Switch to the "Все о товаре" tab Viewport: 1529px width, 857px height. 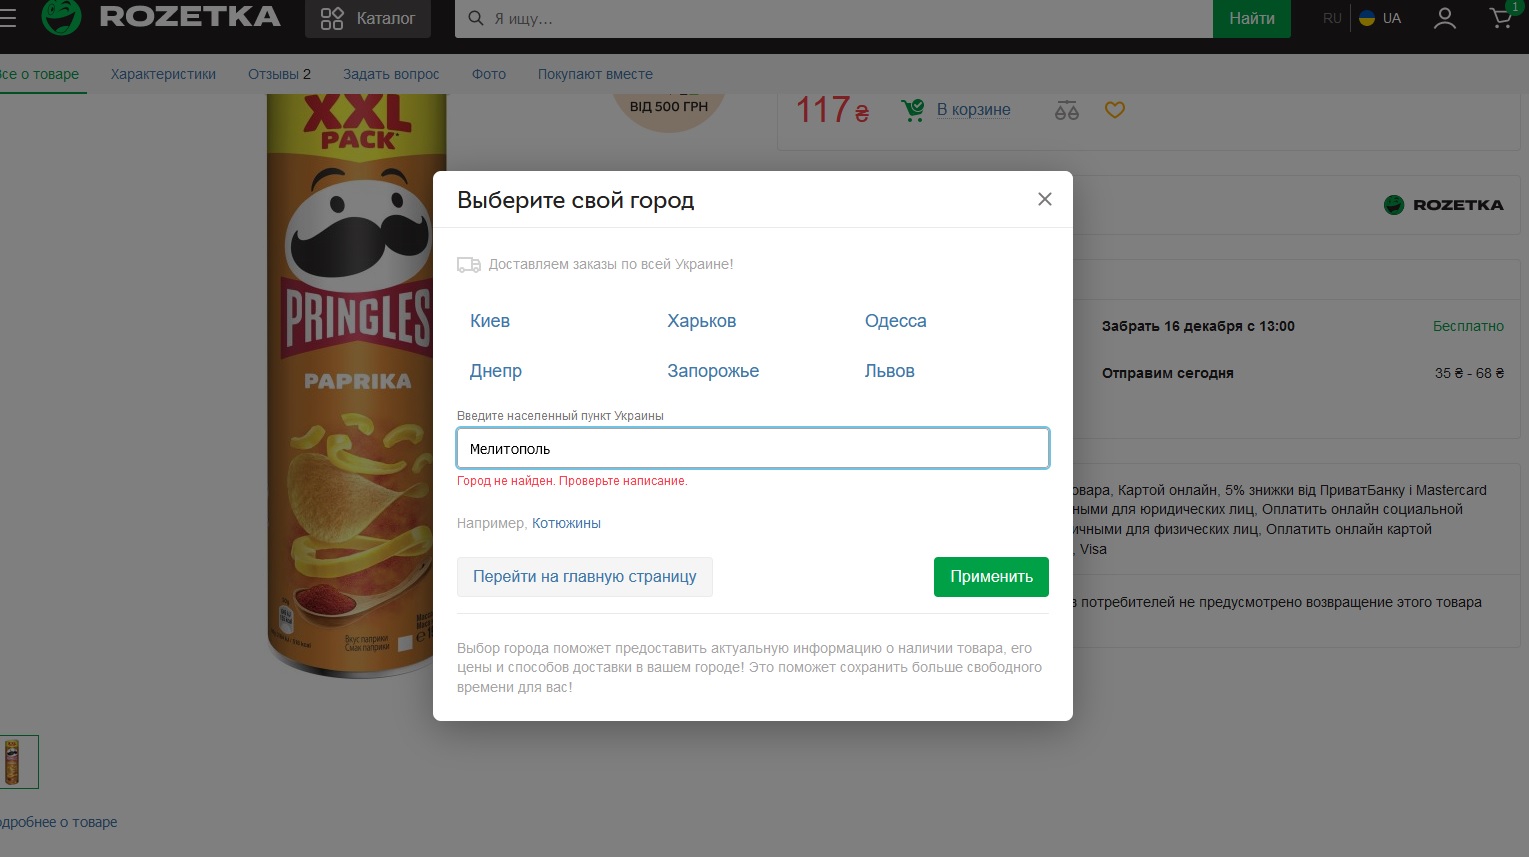coord(40,74)
